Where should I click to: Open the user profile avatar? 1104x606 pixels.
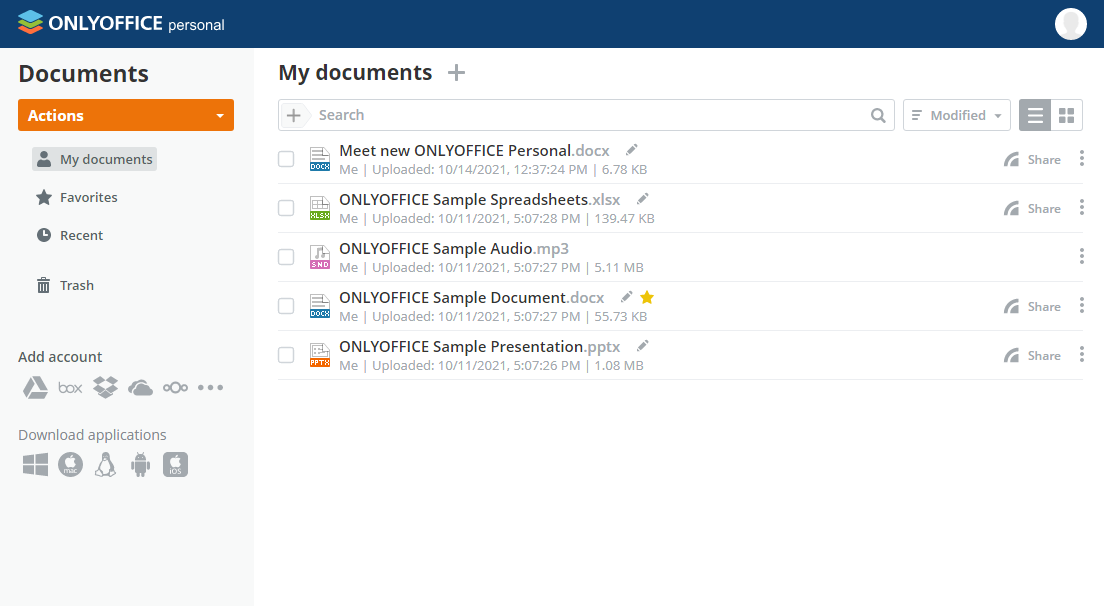point(1070,24)
